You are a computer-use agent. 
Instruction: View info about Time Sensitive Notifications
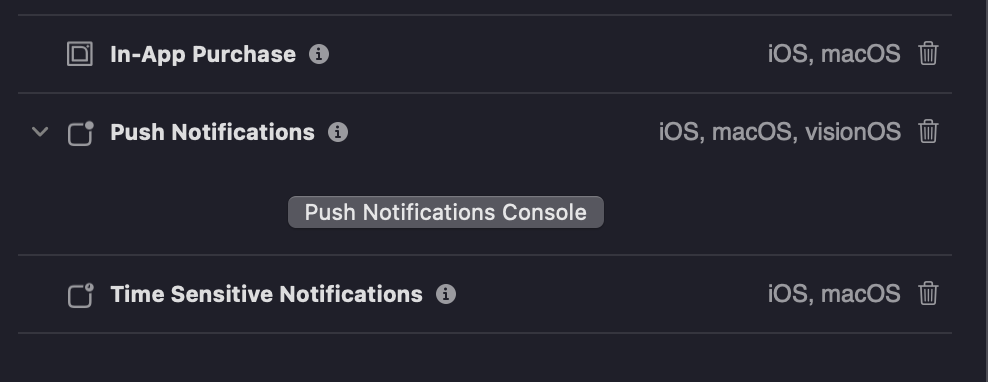tap(446, 294)
